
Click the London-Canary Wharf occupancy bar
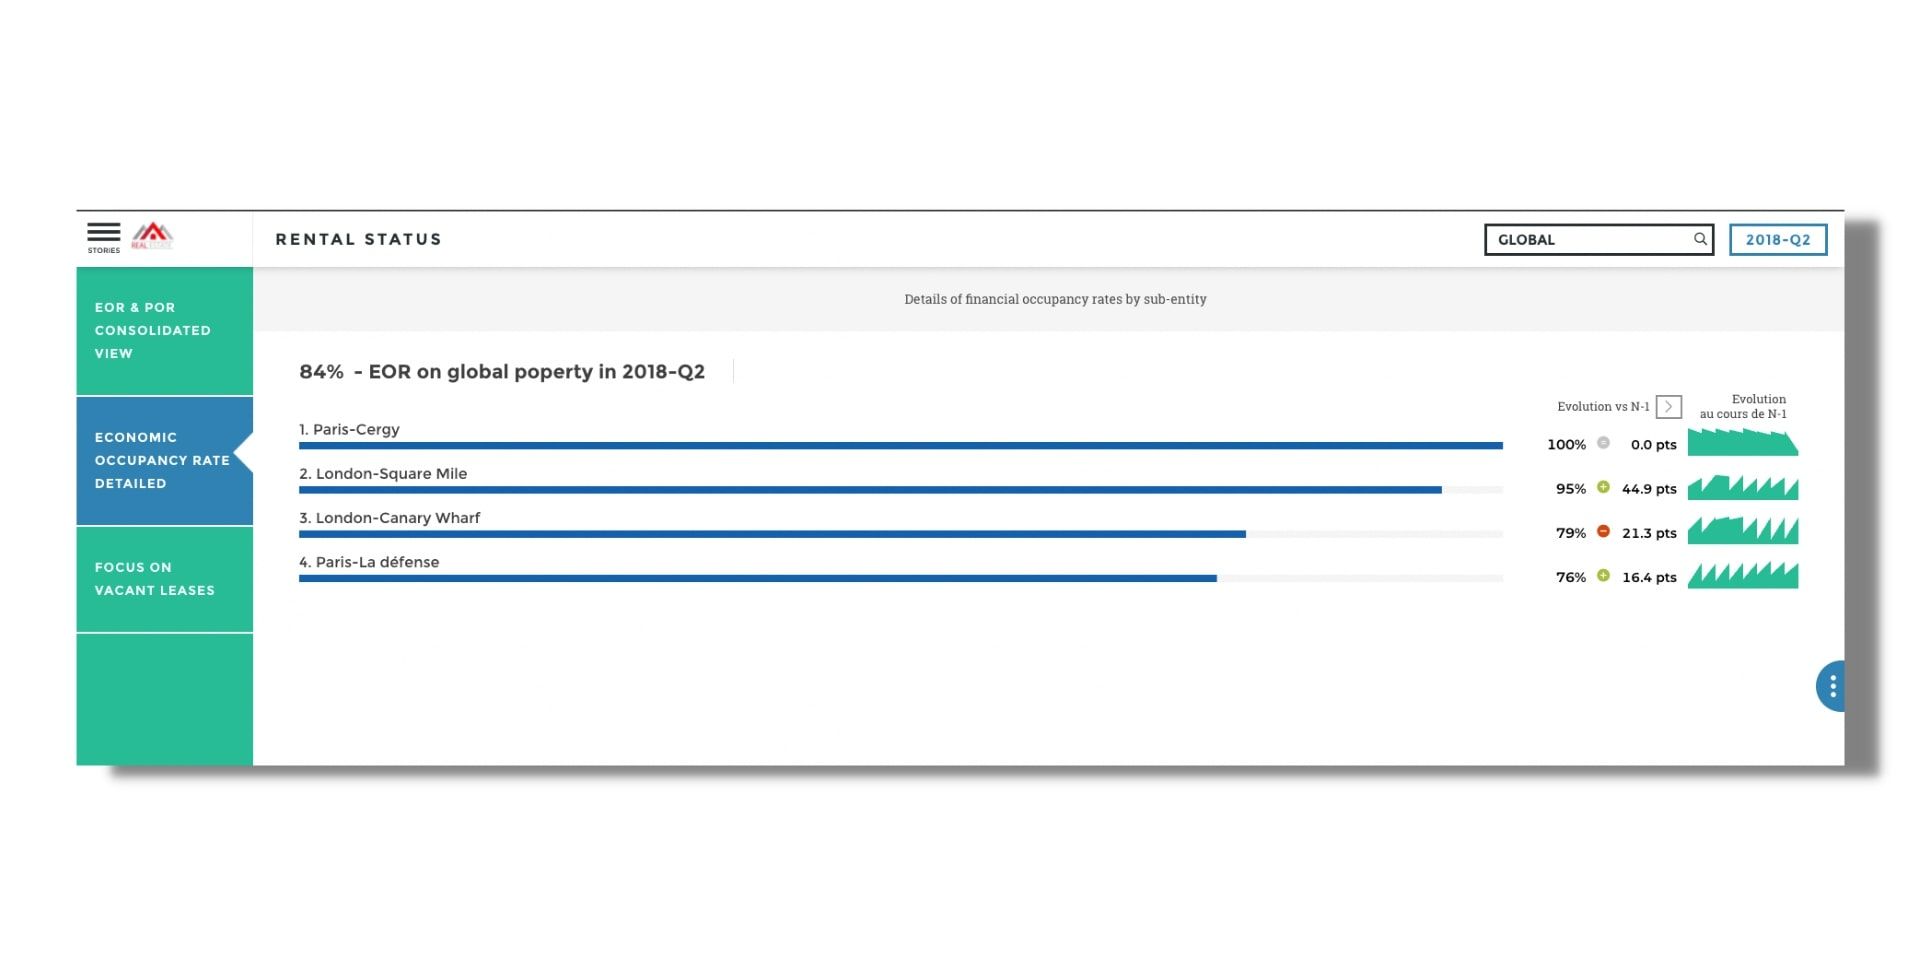772,534
